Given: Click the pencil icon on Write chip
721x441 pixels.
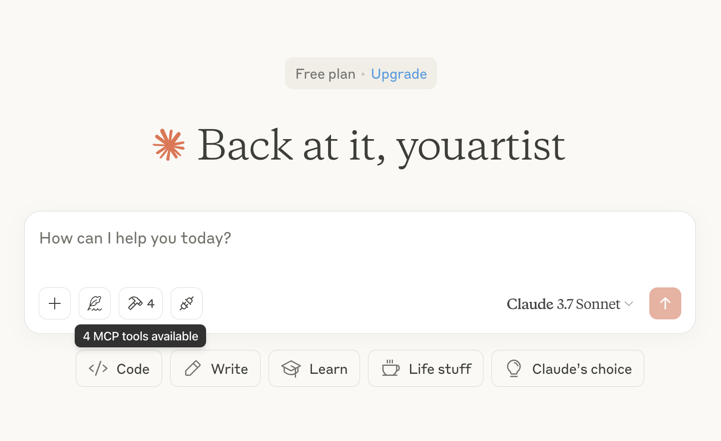Looking at the screenshot, I should point(193,369).
